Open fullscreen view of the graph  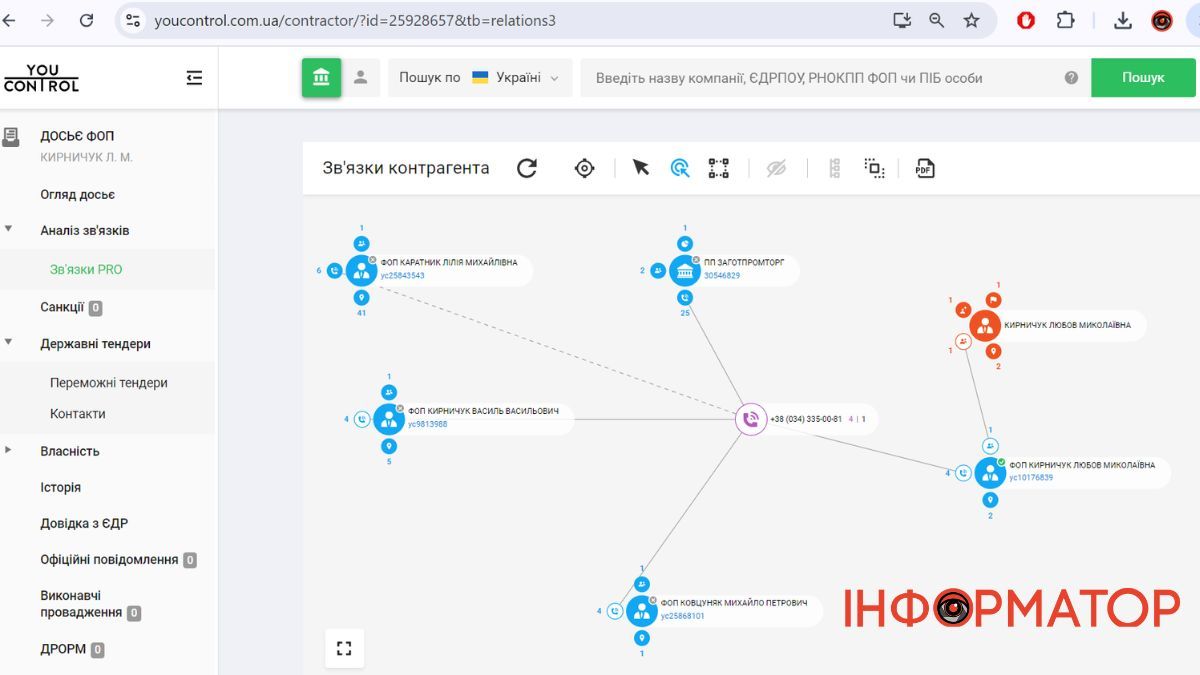(344, 648)
